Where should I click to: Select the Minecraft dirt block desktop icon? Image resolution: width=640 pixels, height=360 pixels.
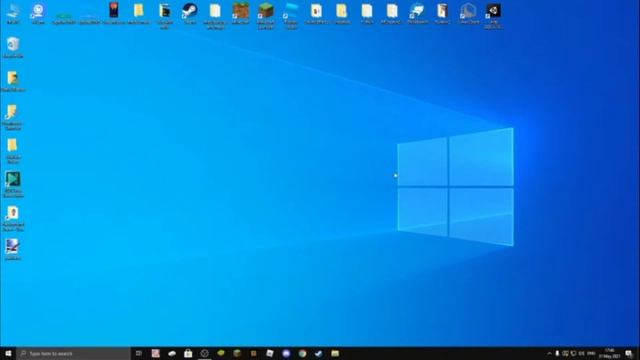(240, 13)
